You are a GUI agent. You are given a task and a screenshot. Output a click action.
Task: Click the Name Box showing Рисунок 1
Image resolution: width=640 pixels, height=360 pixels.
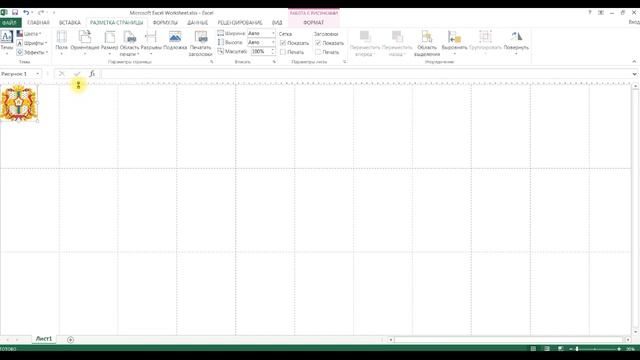[x=17, y=74]
